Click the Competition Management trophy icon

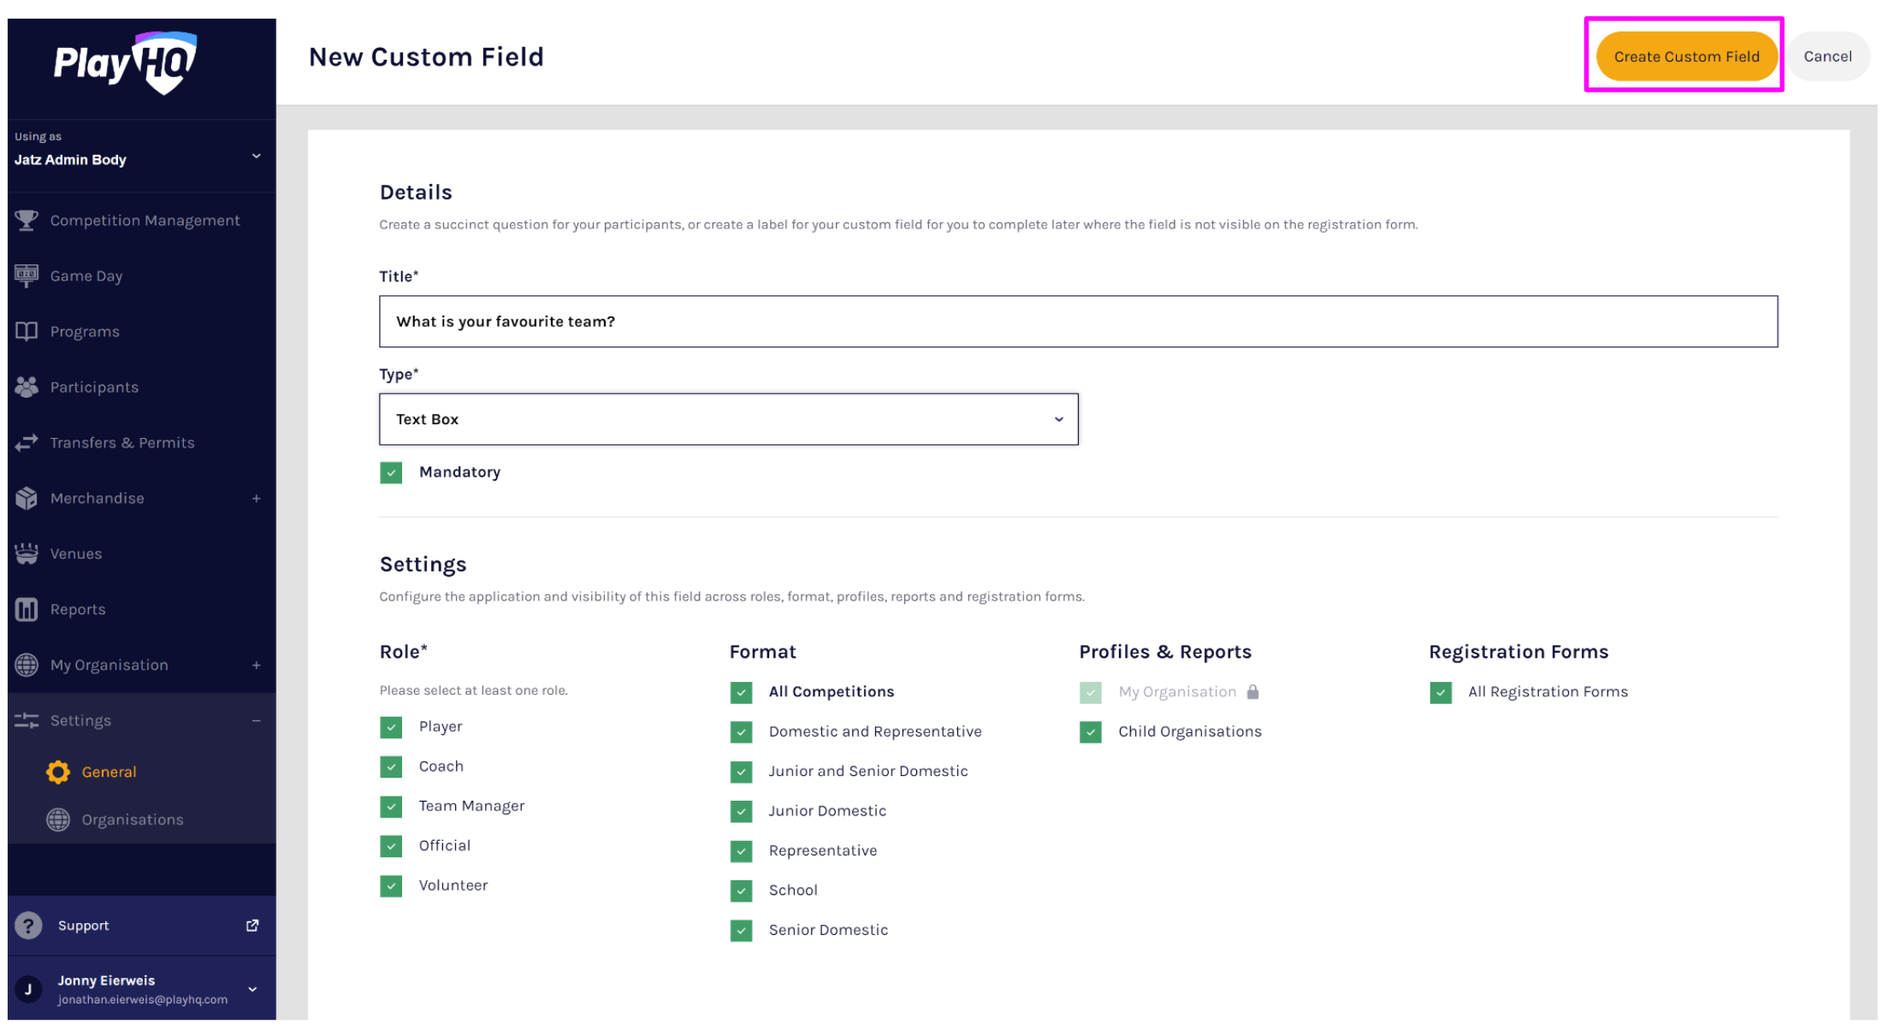[x=27, y=220]
